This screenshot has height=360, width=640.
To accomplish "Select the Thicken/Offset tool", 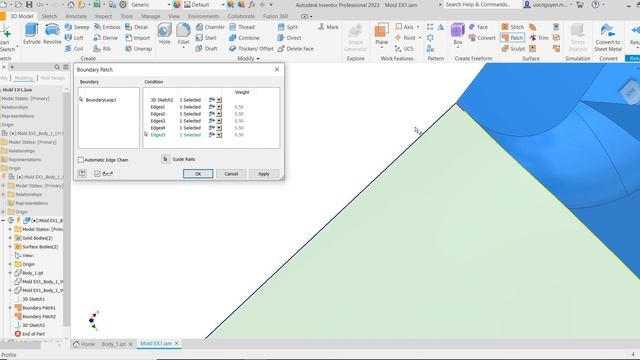I will coord(251,48).
